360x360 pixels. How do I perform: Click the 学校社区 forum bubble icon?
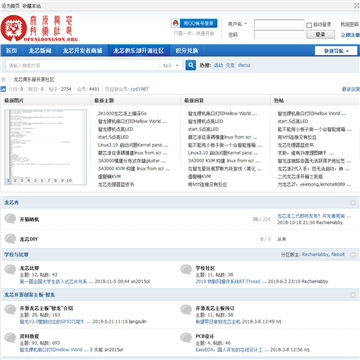click(x=186, y=270)
